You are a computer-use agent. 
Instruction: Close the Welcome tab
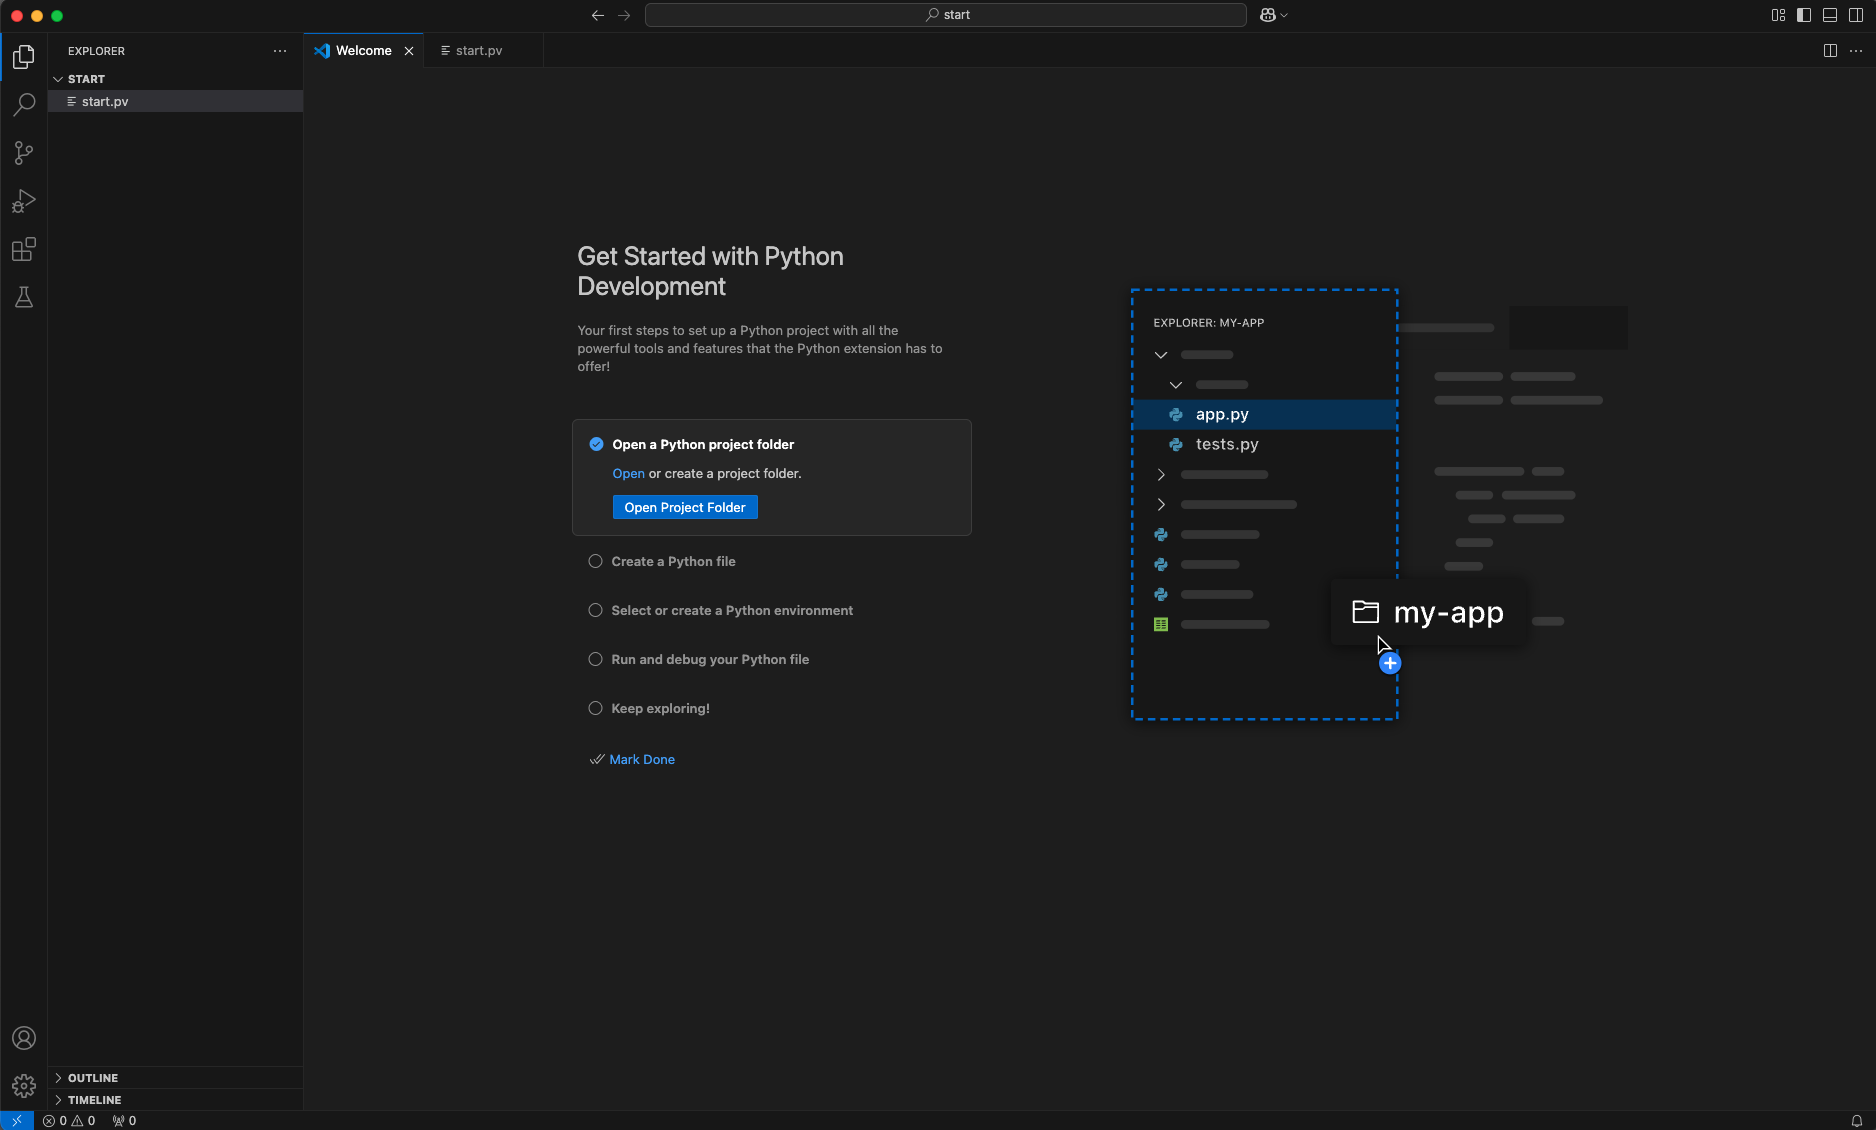point(409,51)
